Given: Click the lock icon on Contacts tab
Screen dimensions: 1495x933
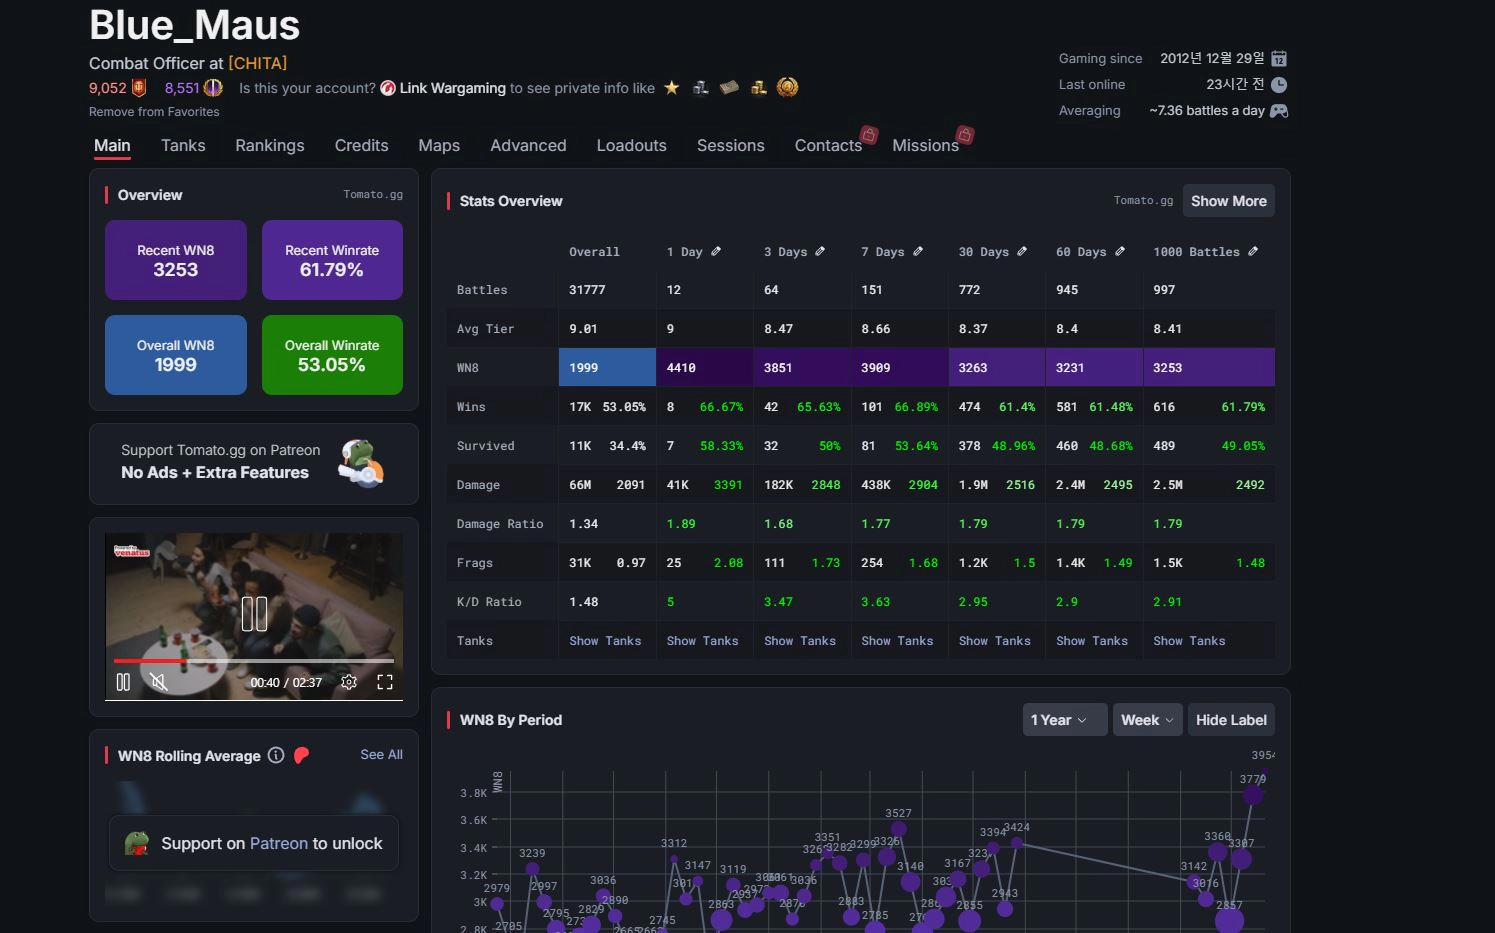Looking at the screenshot, I should (870, 134).
